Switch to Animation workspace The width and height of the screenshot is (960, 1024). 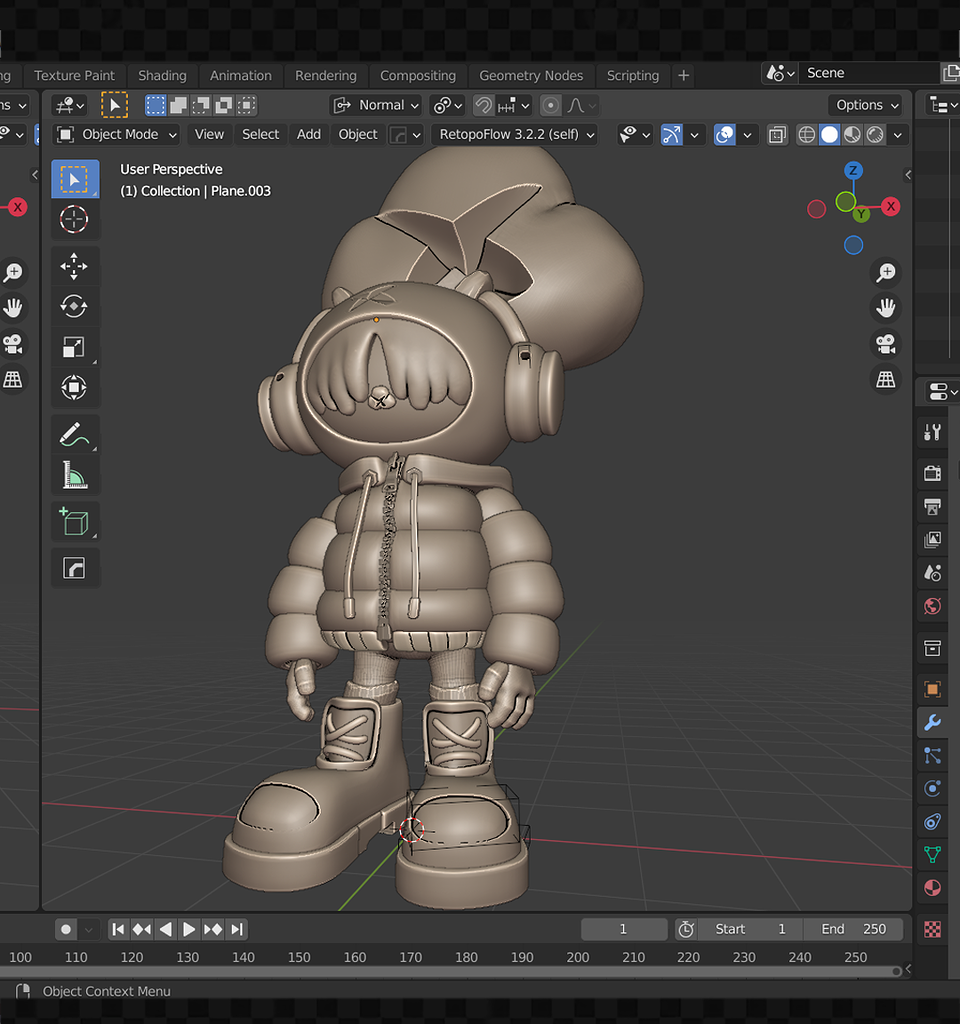pos(240,76)
